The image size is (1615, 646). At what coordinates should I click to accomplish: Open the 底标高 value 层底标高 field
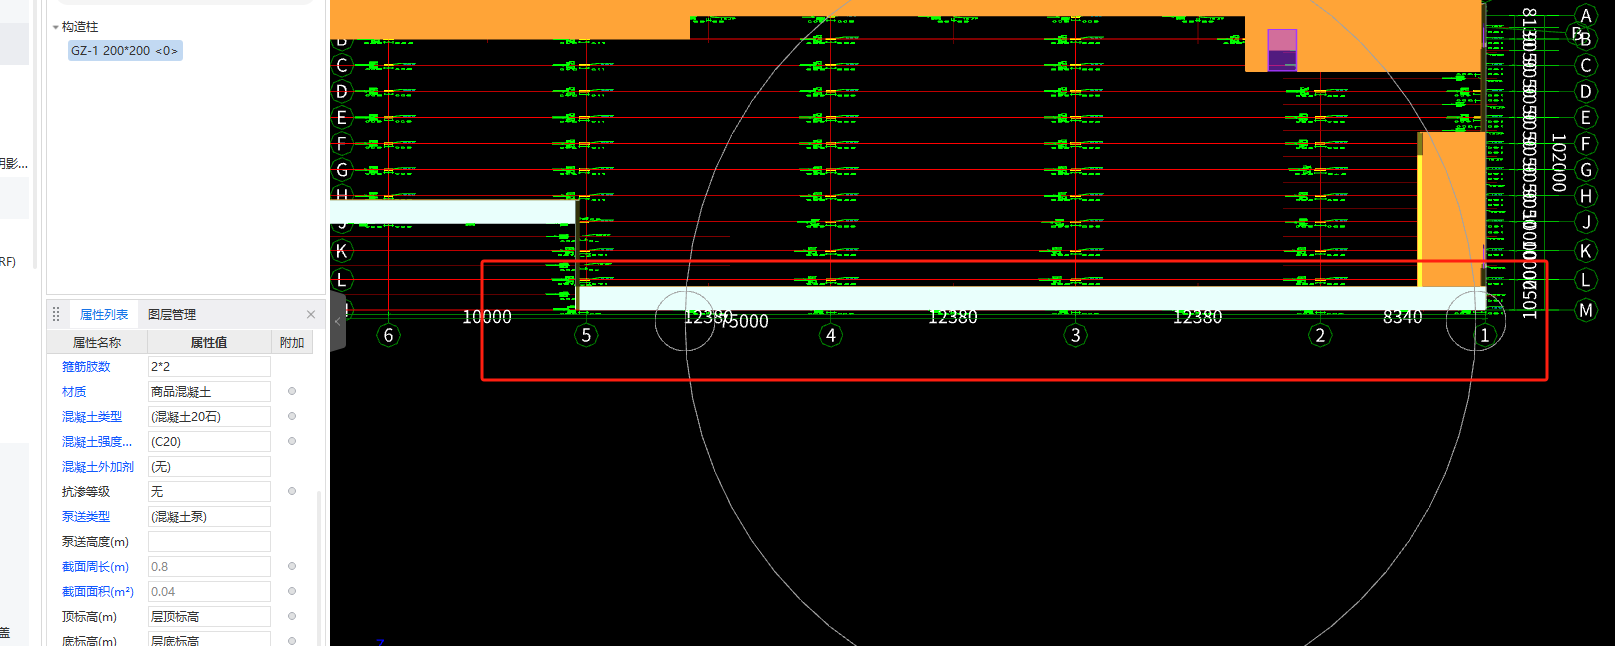click(x=209, y=640)
